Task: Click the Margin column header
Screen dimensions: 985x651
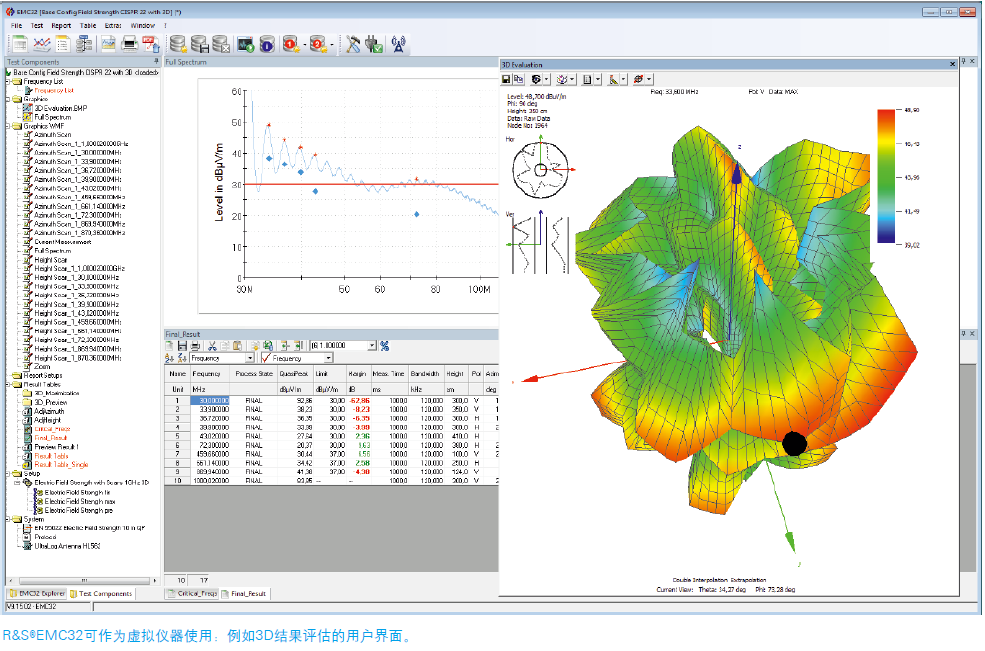Action: (357, 373)
